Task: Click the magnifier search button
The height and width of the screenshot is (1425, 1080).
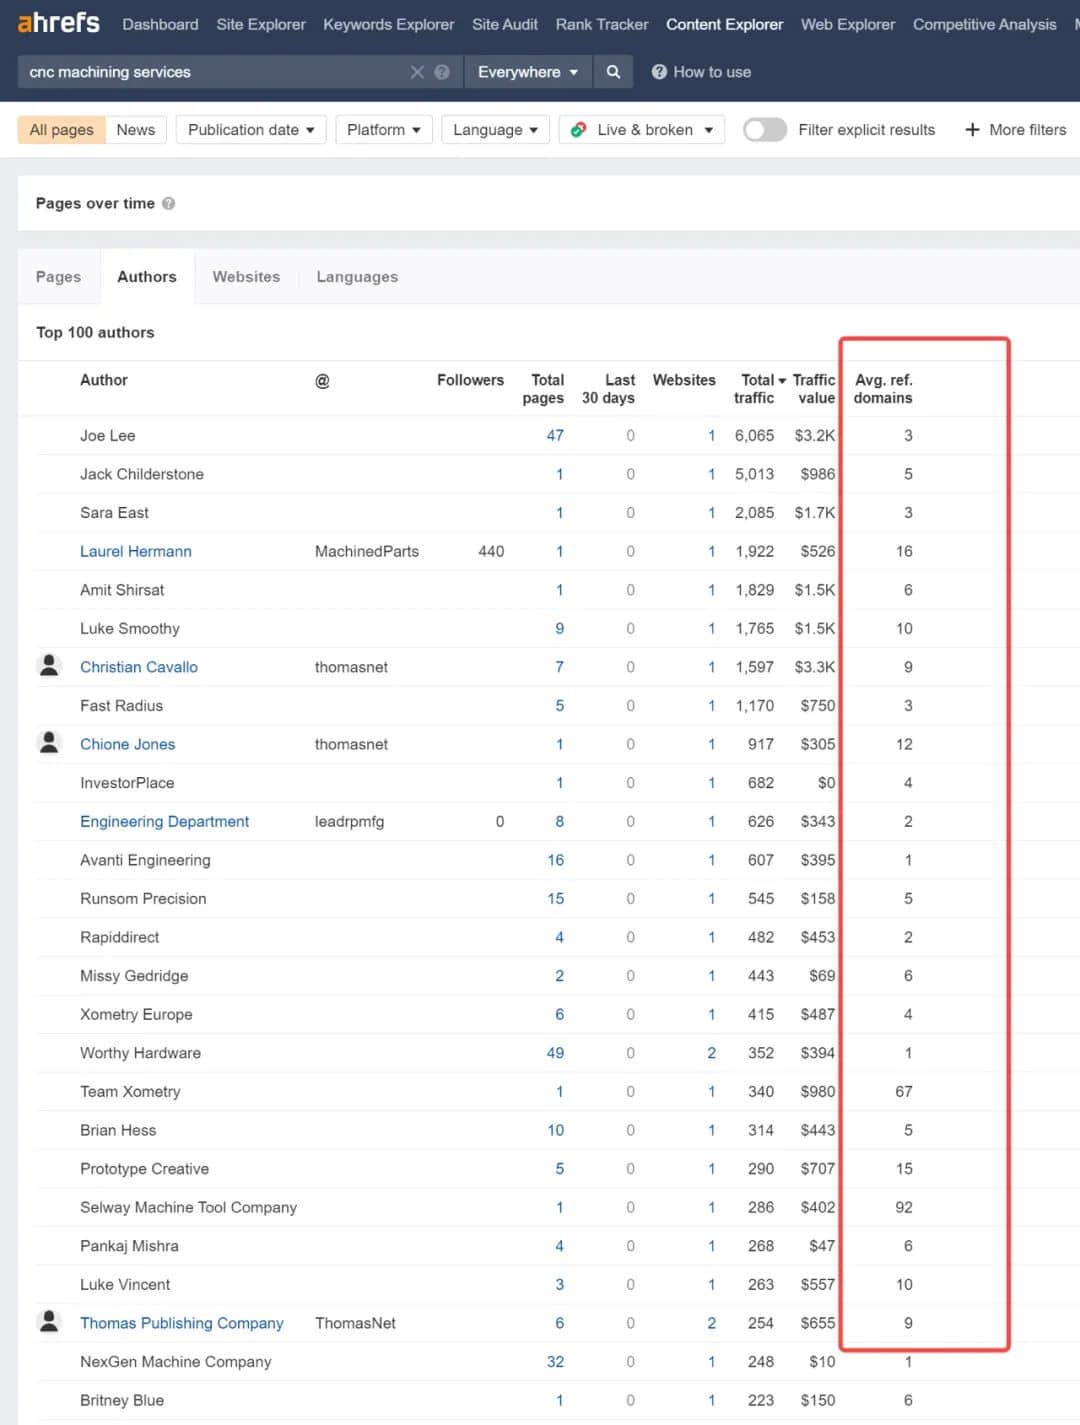Action: pos(613,72)
